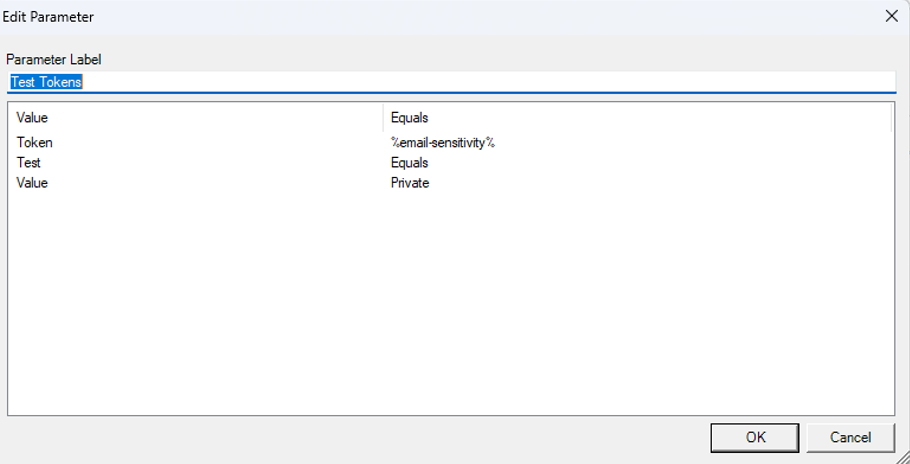910x464 pixels.
Task: Click divider at right of Equals header
Action: tap(890, 118)
